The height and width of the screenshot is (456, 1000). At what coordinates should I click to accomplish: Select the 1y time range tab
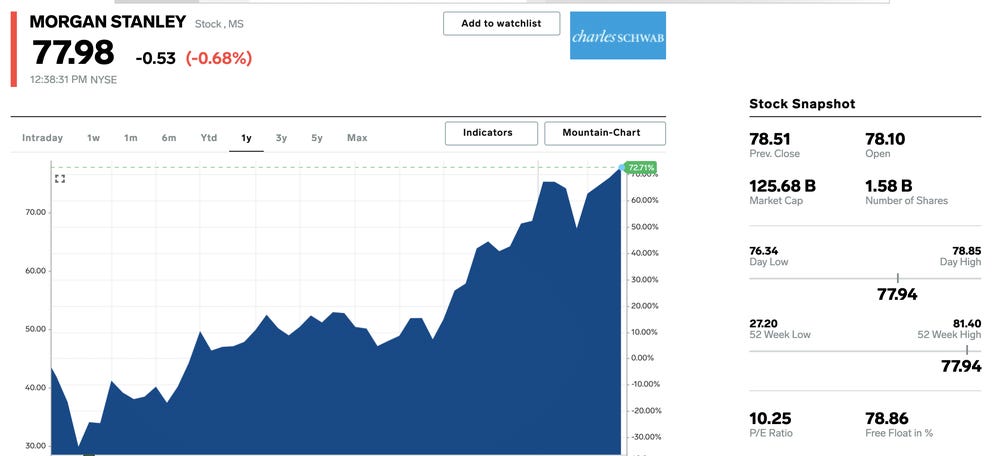click(246, 138)
